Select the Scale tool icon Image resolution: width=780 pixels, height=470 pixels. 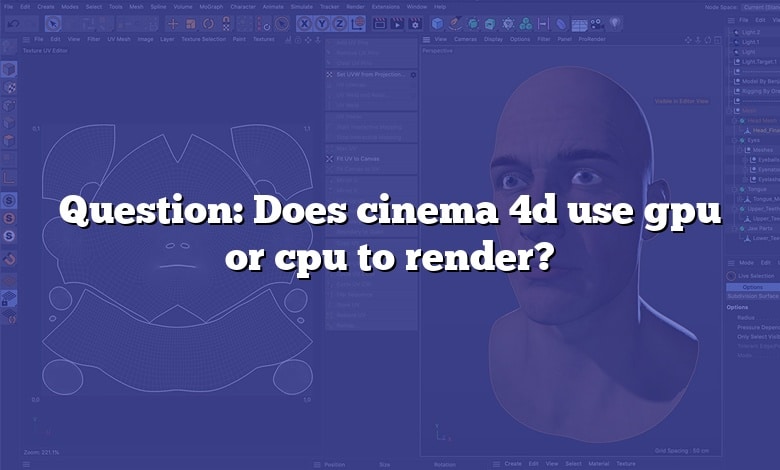pyautogui.click(x=191, y=23)
